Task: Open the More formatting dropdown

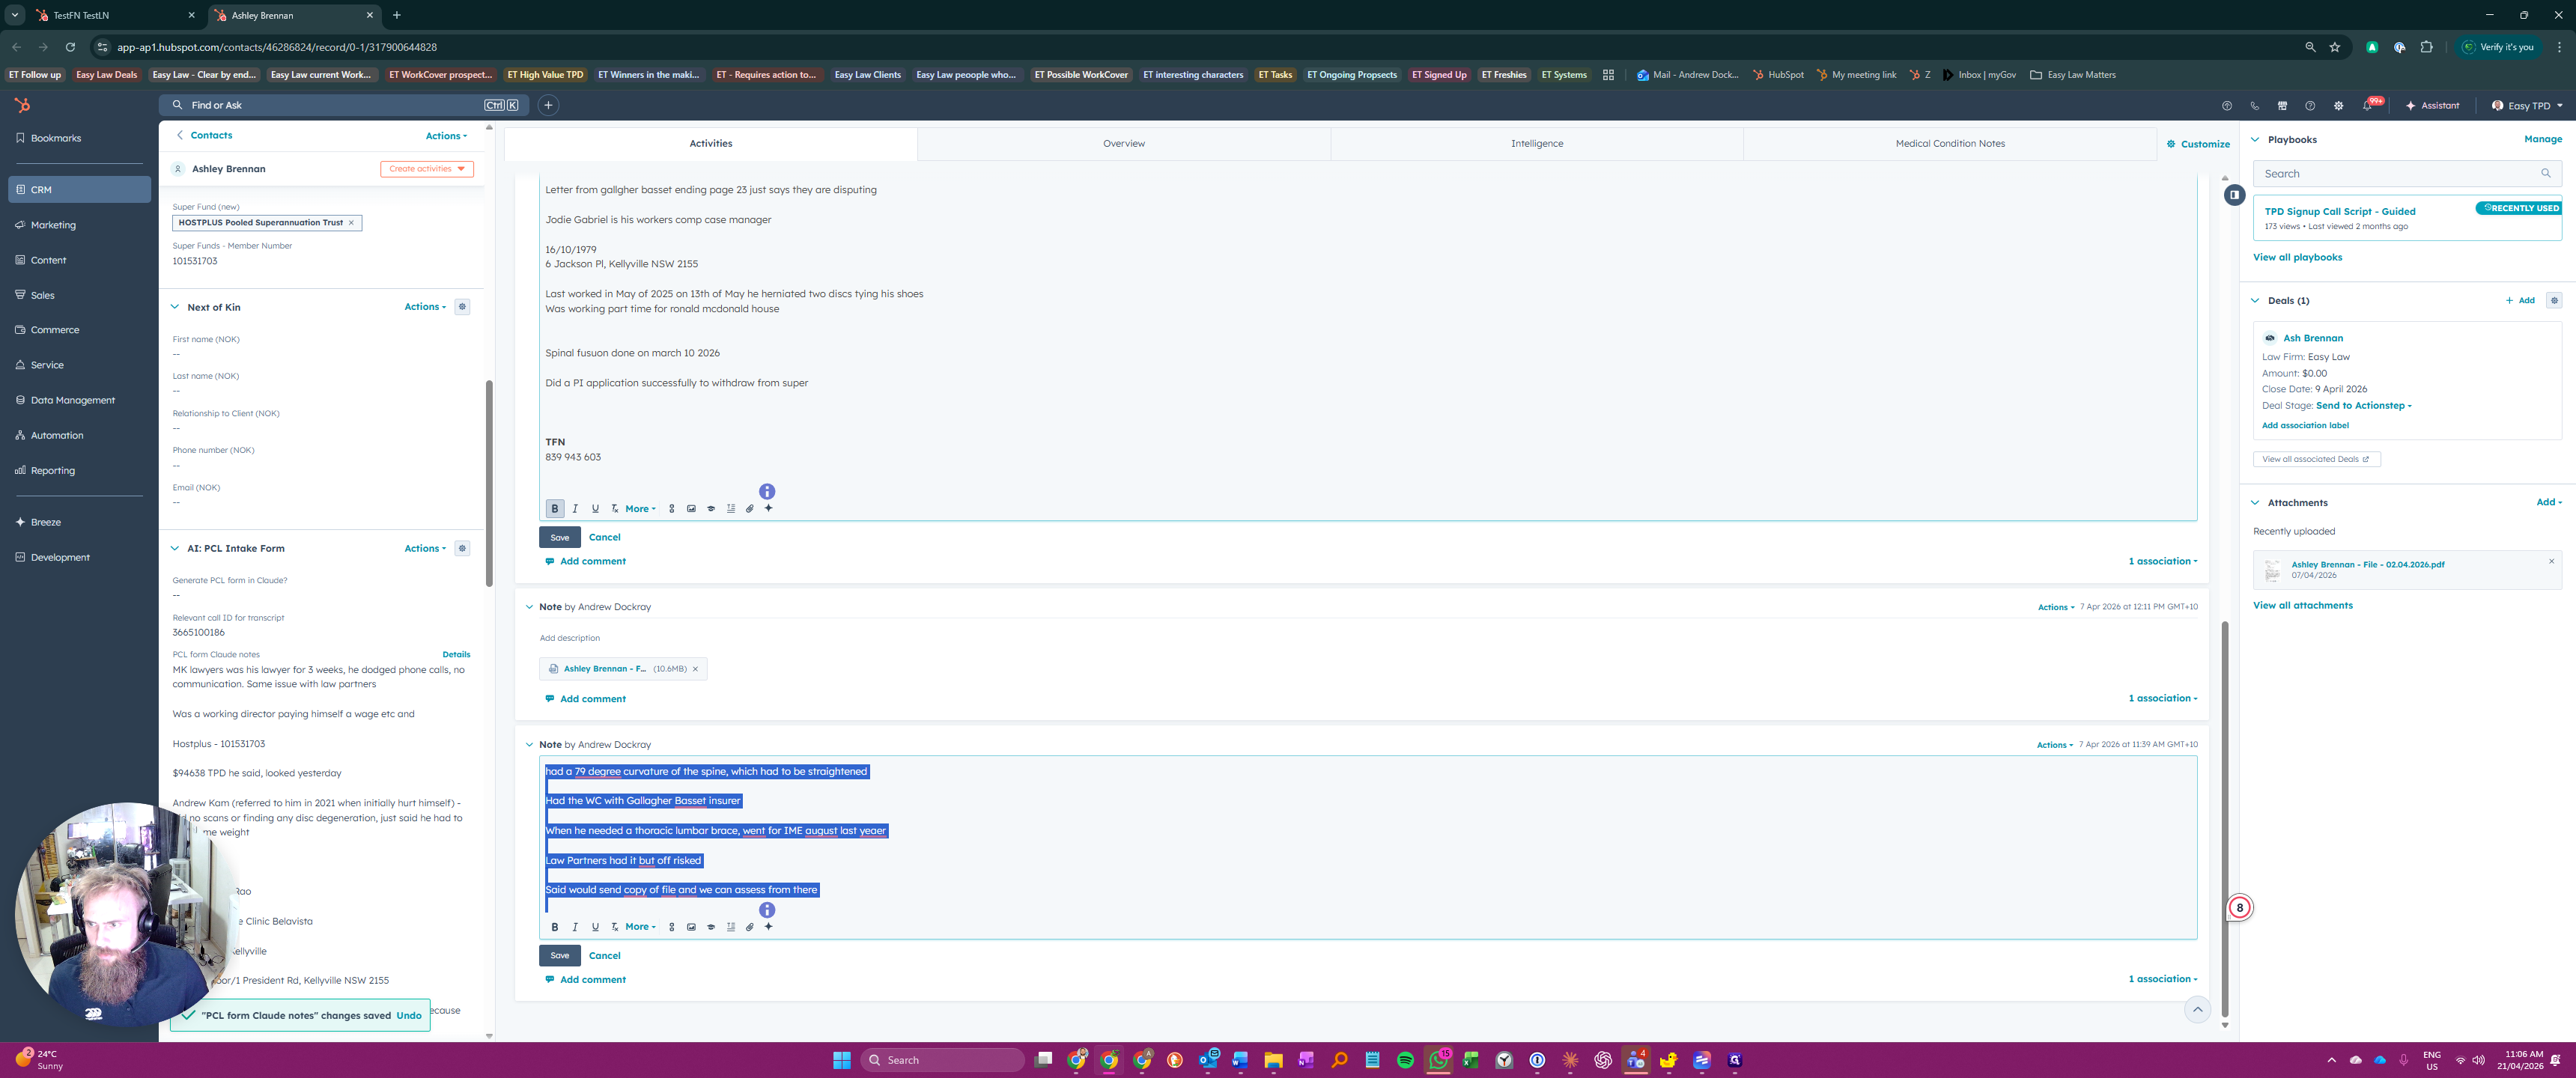Action: pyautogui.click(x=639, y=927)
